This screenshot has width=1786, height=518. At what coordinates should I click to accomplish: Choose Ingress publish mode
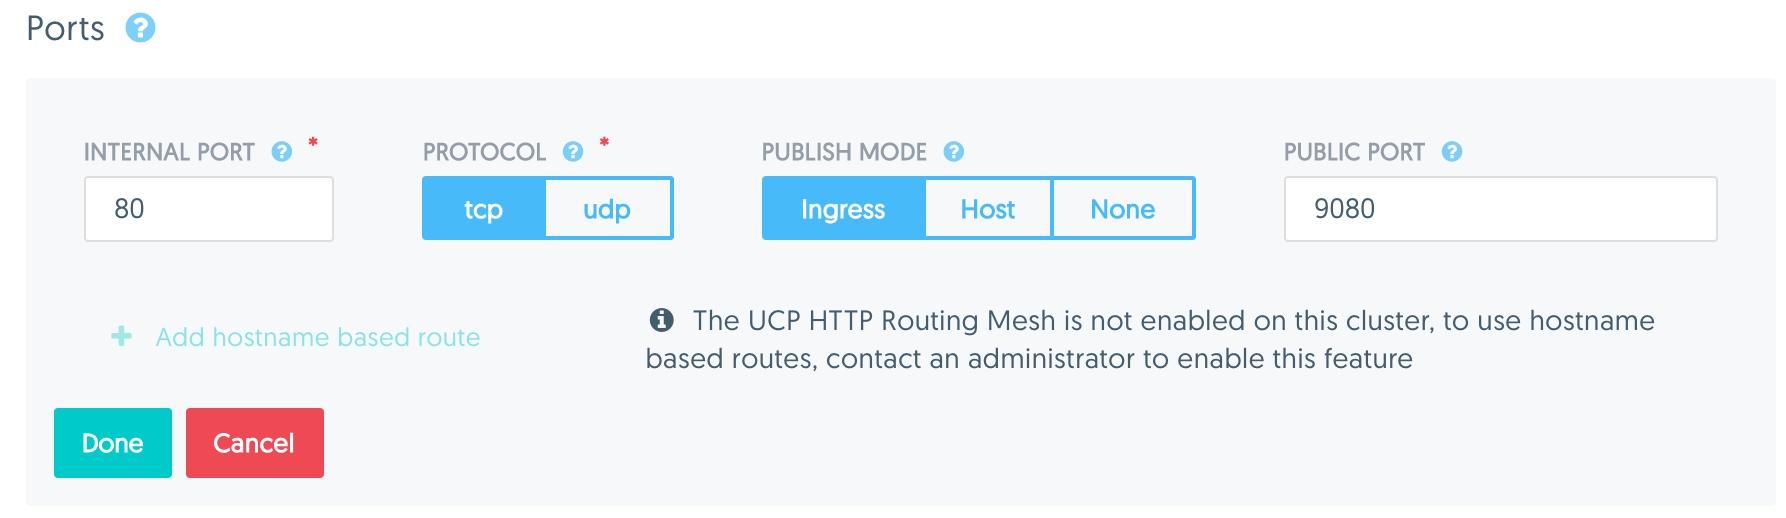(x=843, y=208)
